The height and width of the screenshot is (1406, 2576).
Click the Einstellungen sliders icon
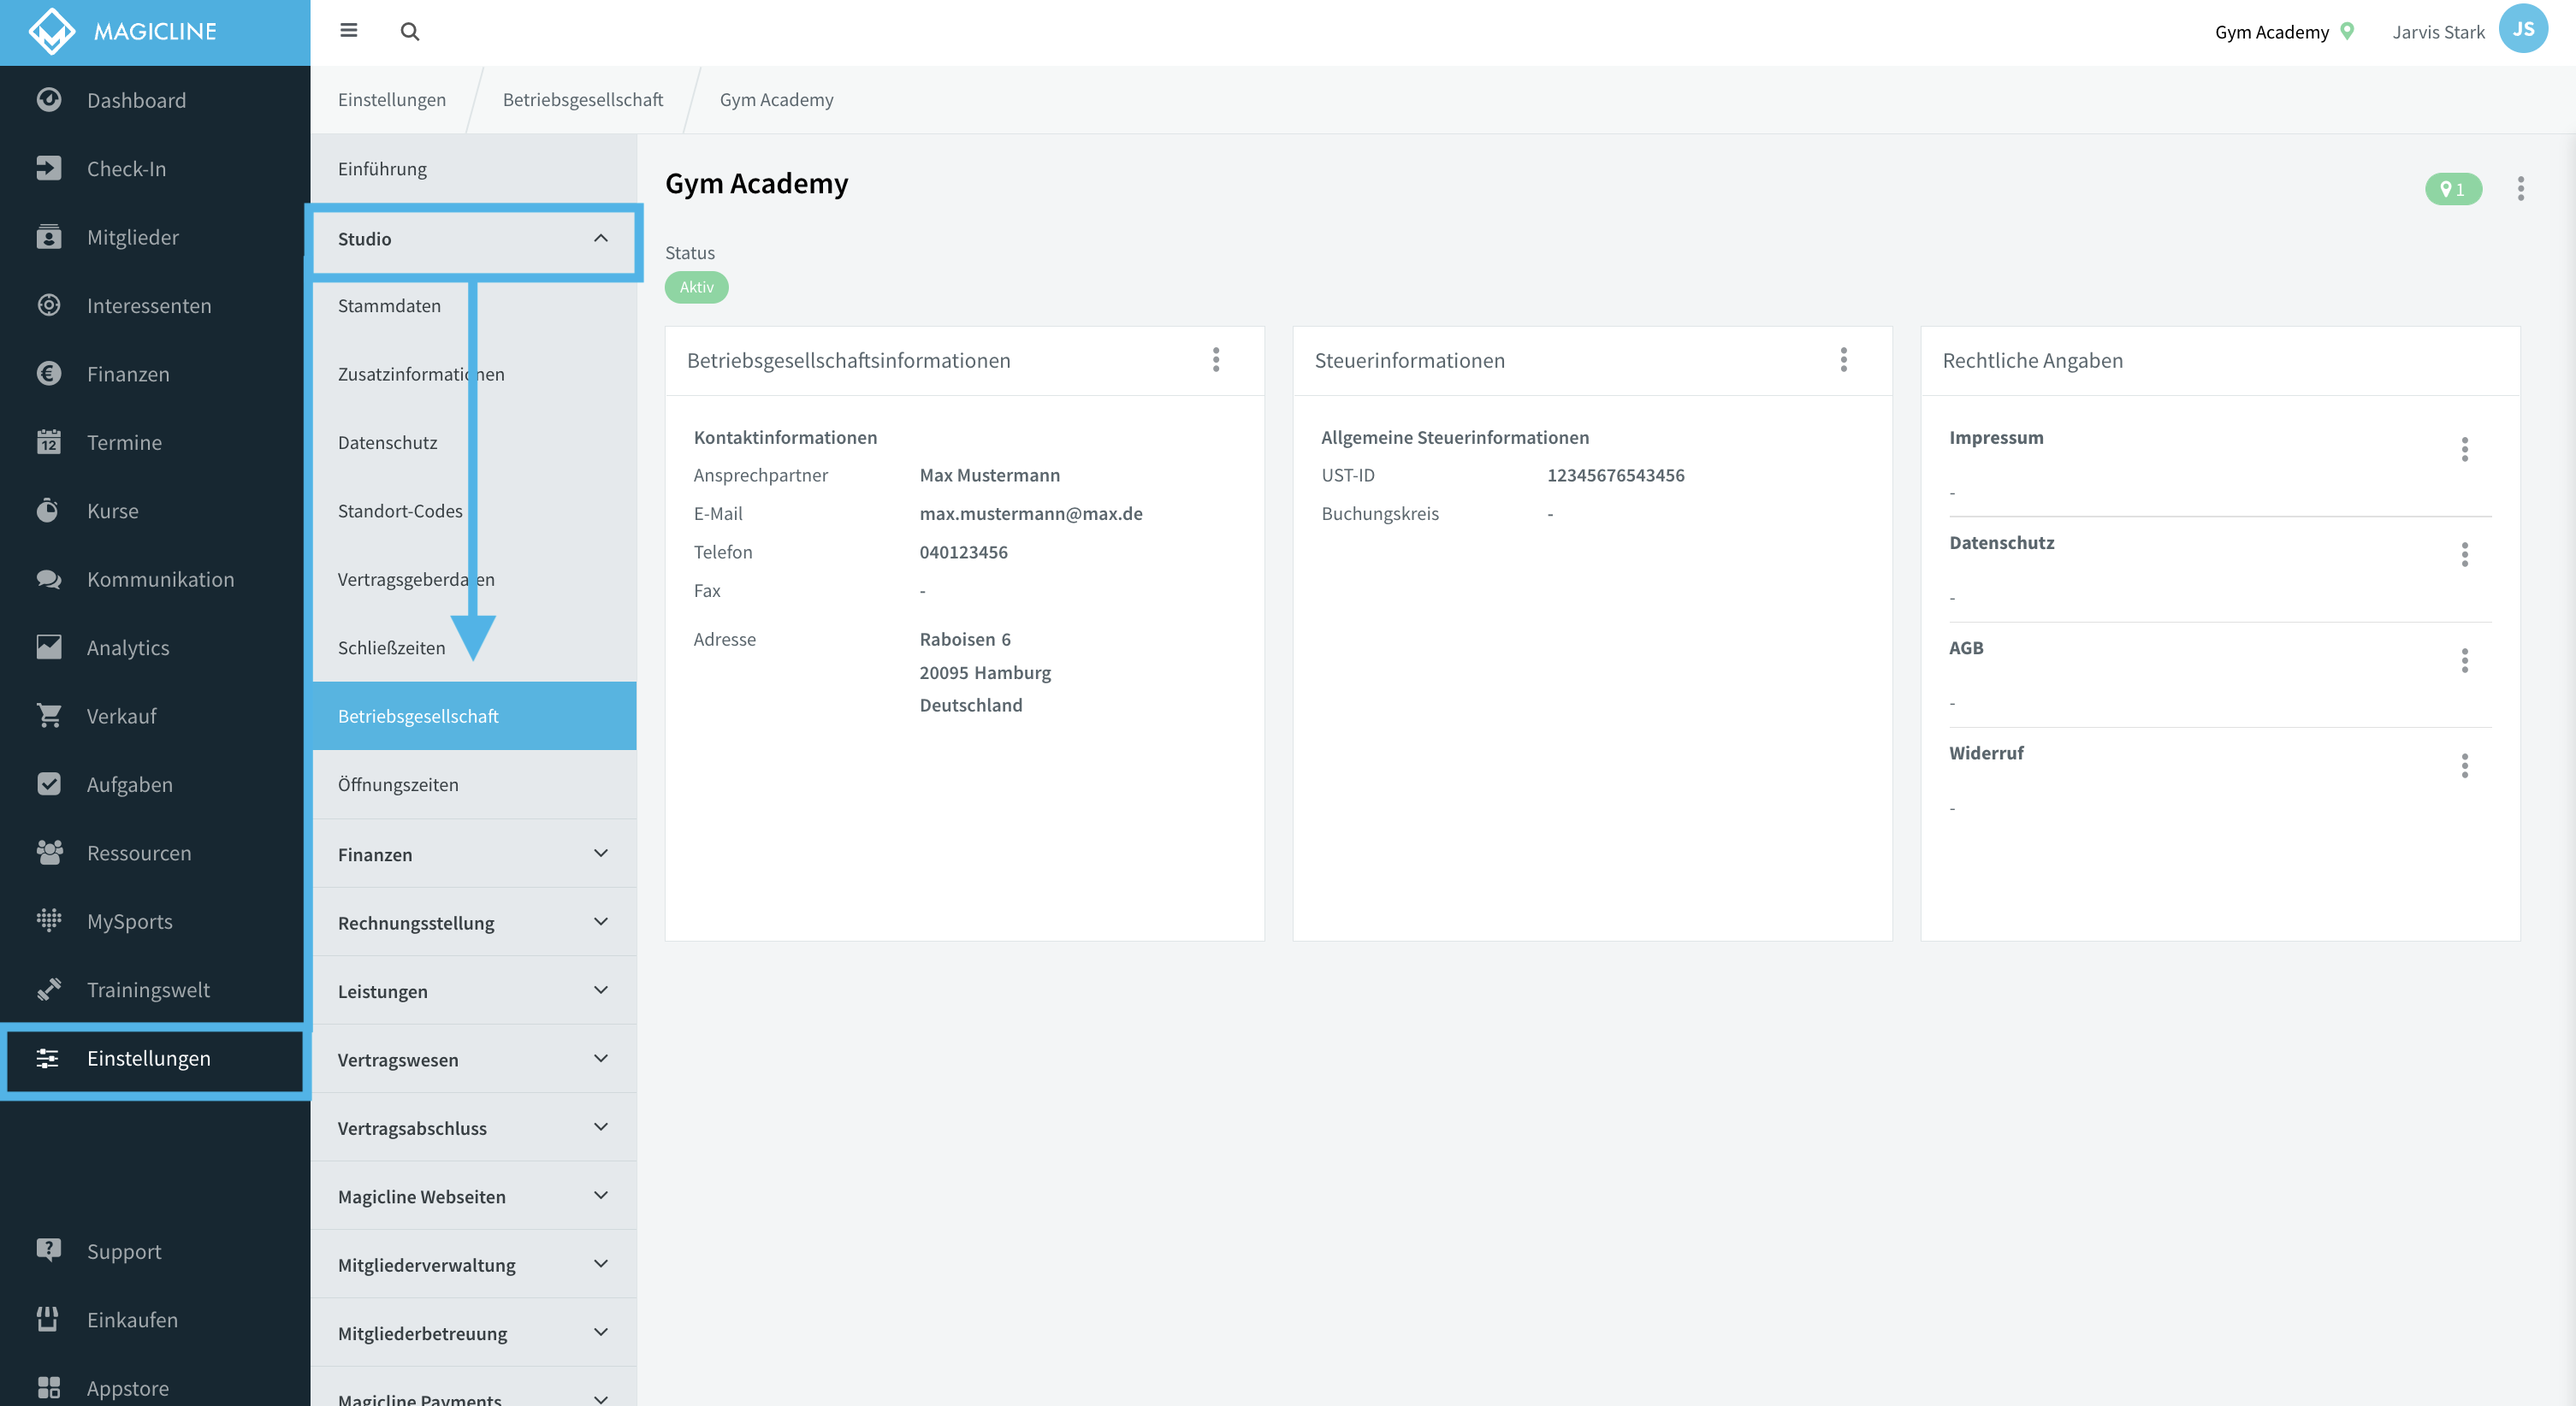[48, 1058]
